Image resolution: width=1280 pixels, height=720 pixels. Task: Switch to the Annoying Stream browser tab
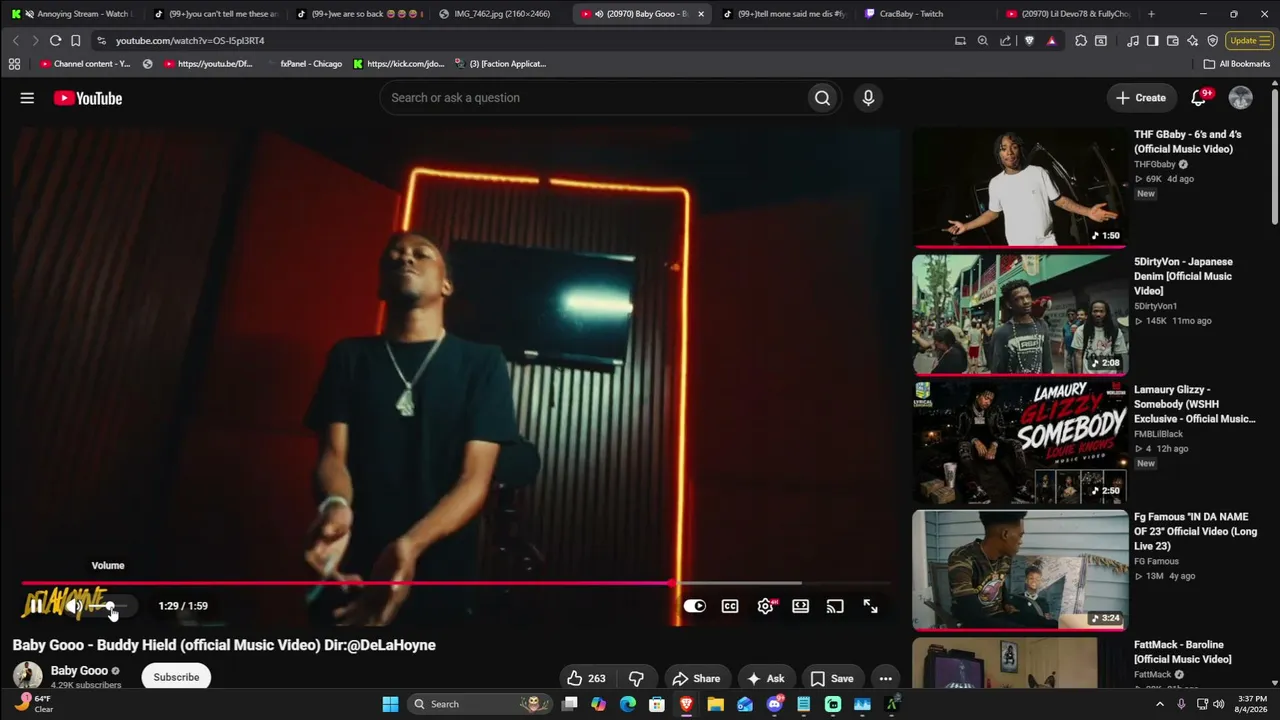point(72,14)
